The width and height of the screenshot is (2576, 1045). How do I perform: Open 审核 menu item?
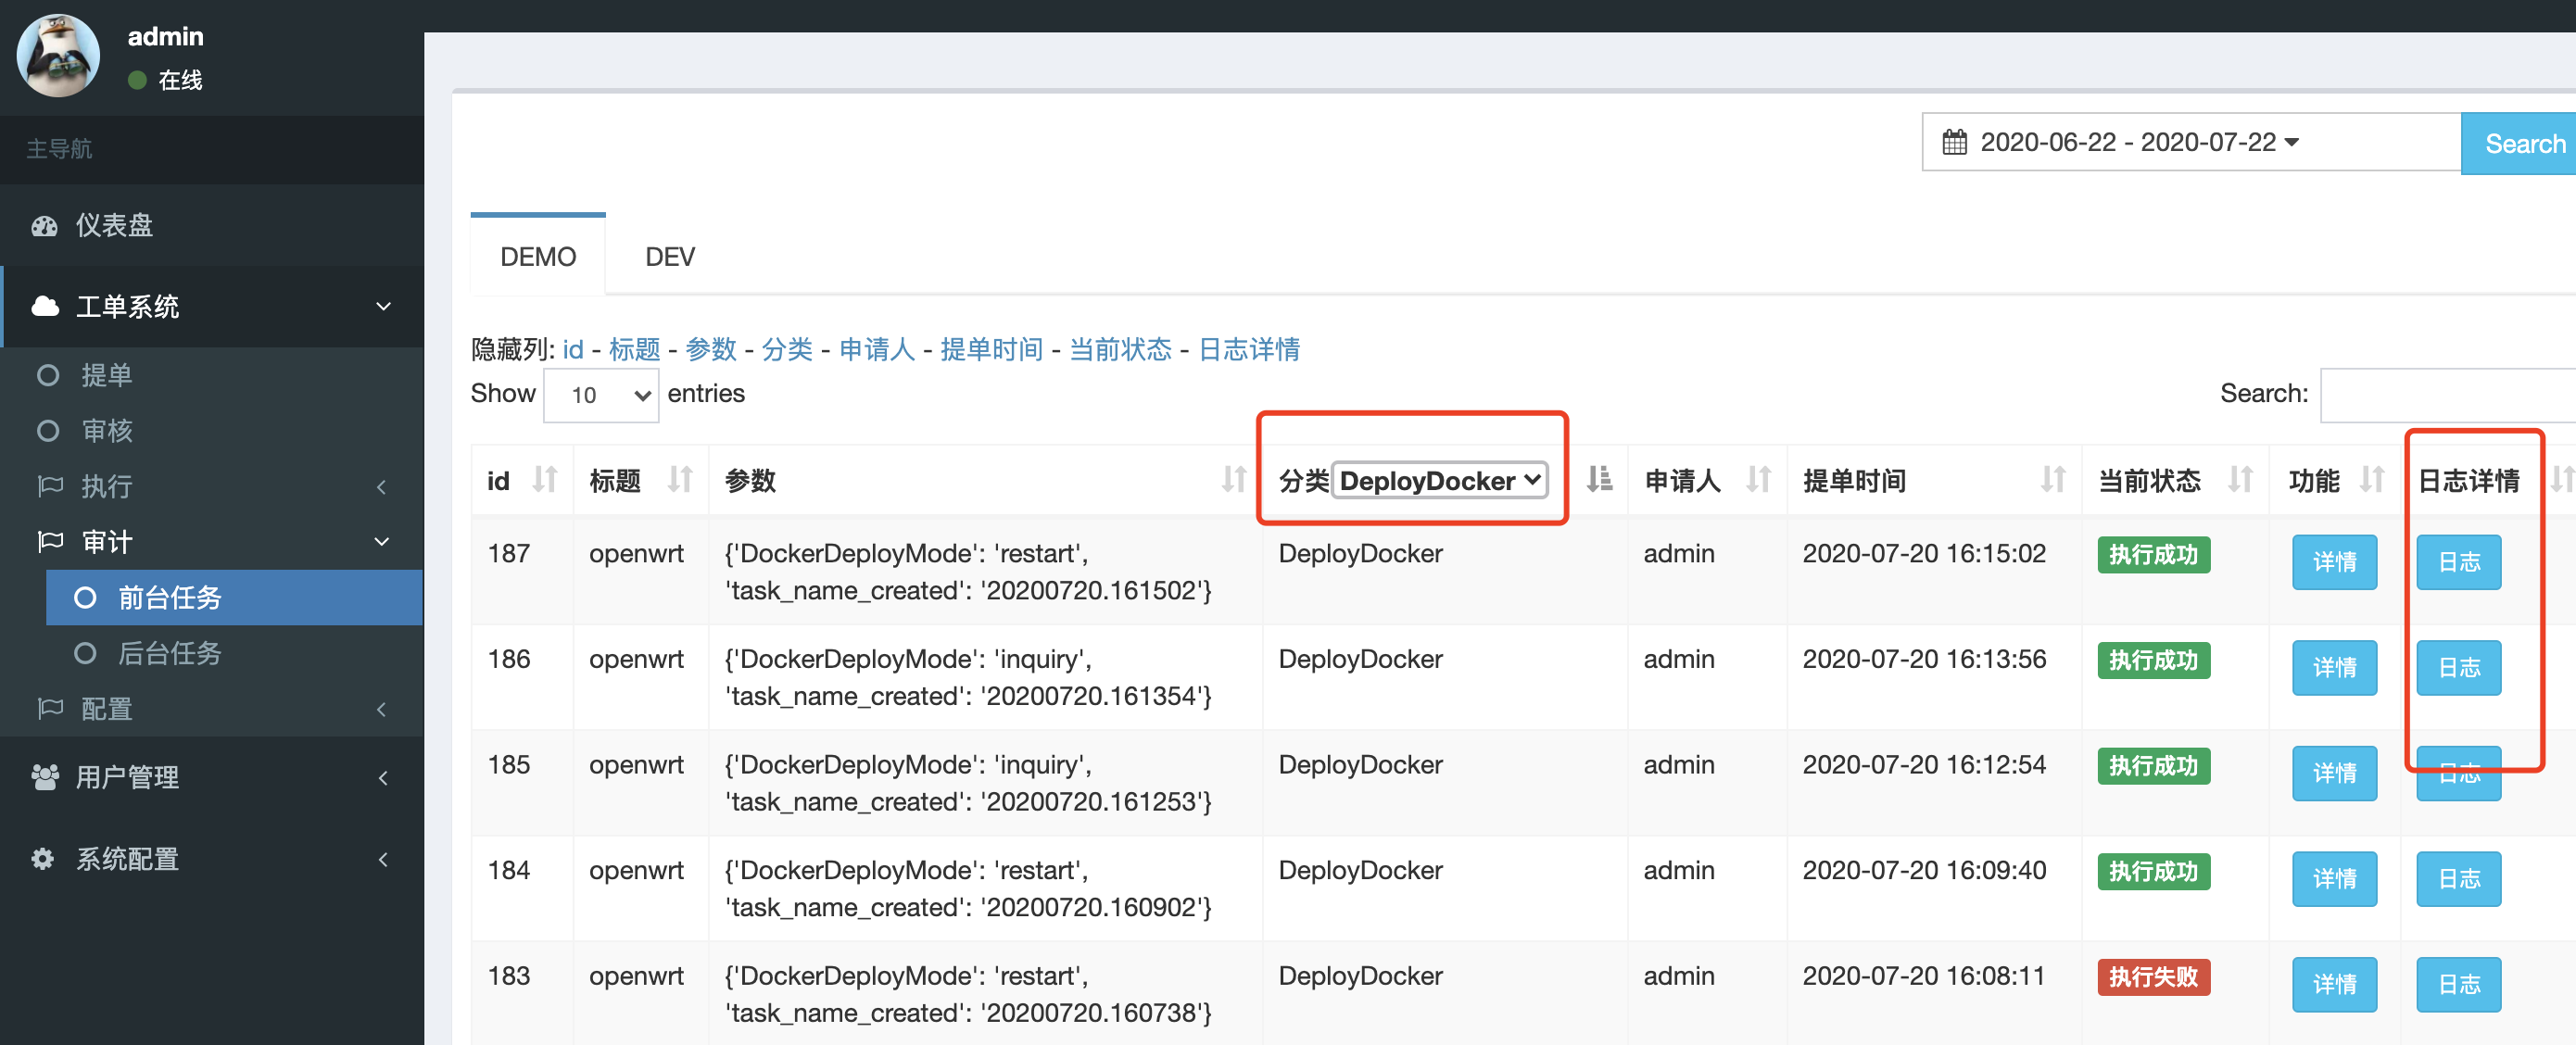click(x=212, y=431)
